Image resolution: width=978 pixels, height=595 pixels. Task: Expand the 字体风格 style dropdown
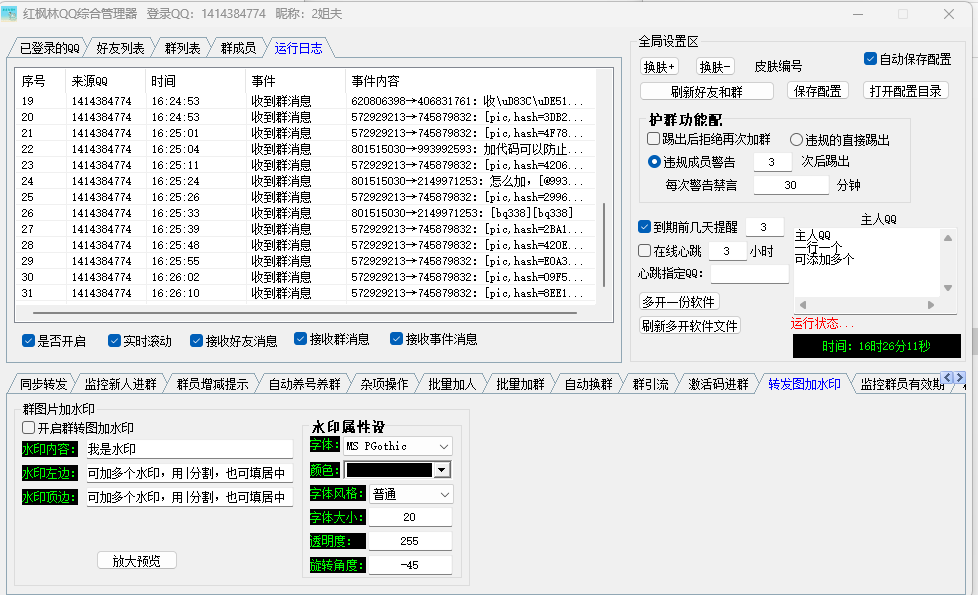click(x=443, y=494)
